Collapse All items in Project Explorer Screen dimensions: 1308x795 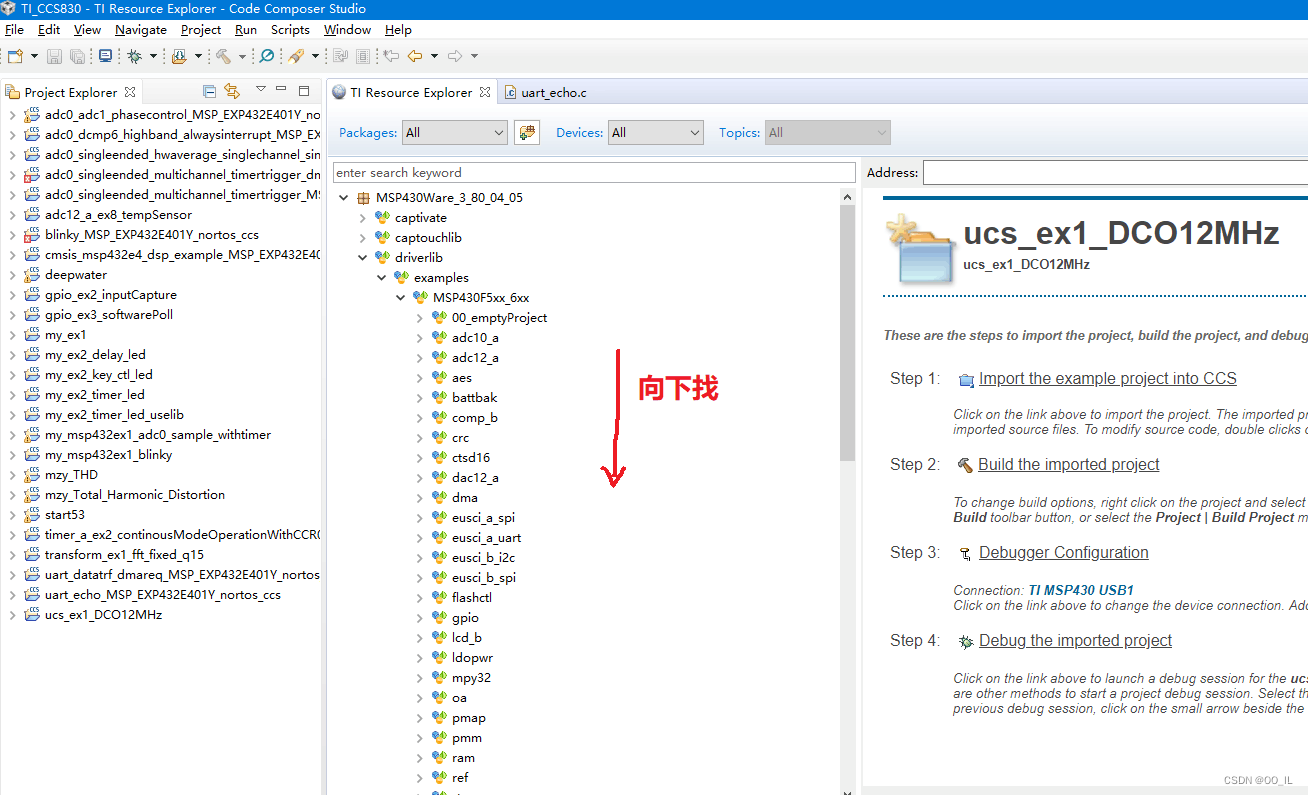208,90
